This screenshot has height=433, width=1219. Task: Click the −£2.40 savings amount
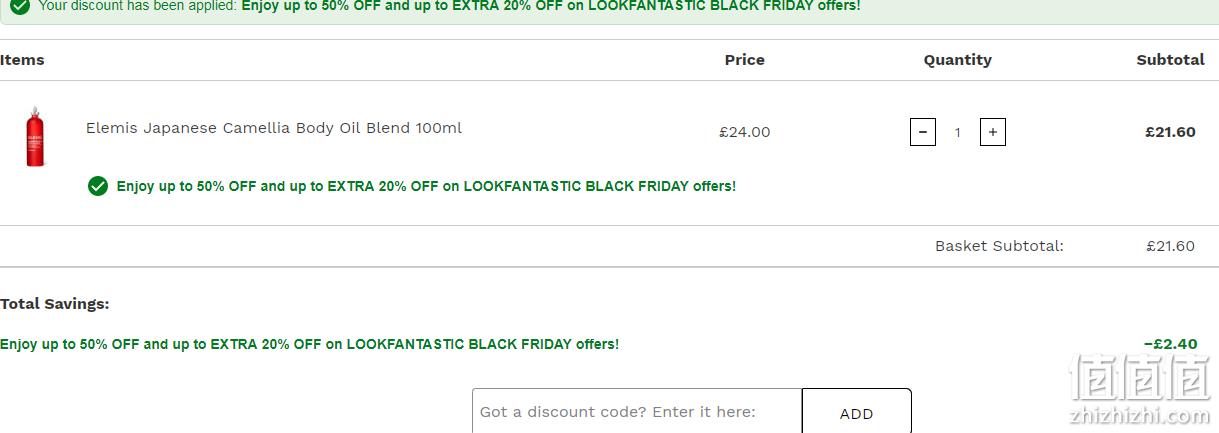tap(1170, 344)
